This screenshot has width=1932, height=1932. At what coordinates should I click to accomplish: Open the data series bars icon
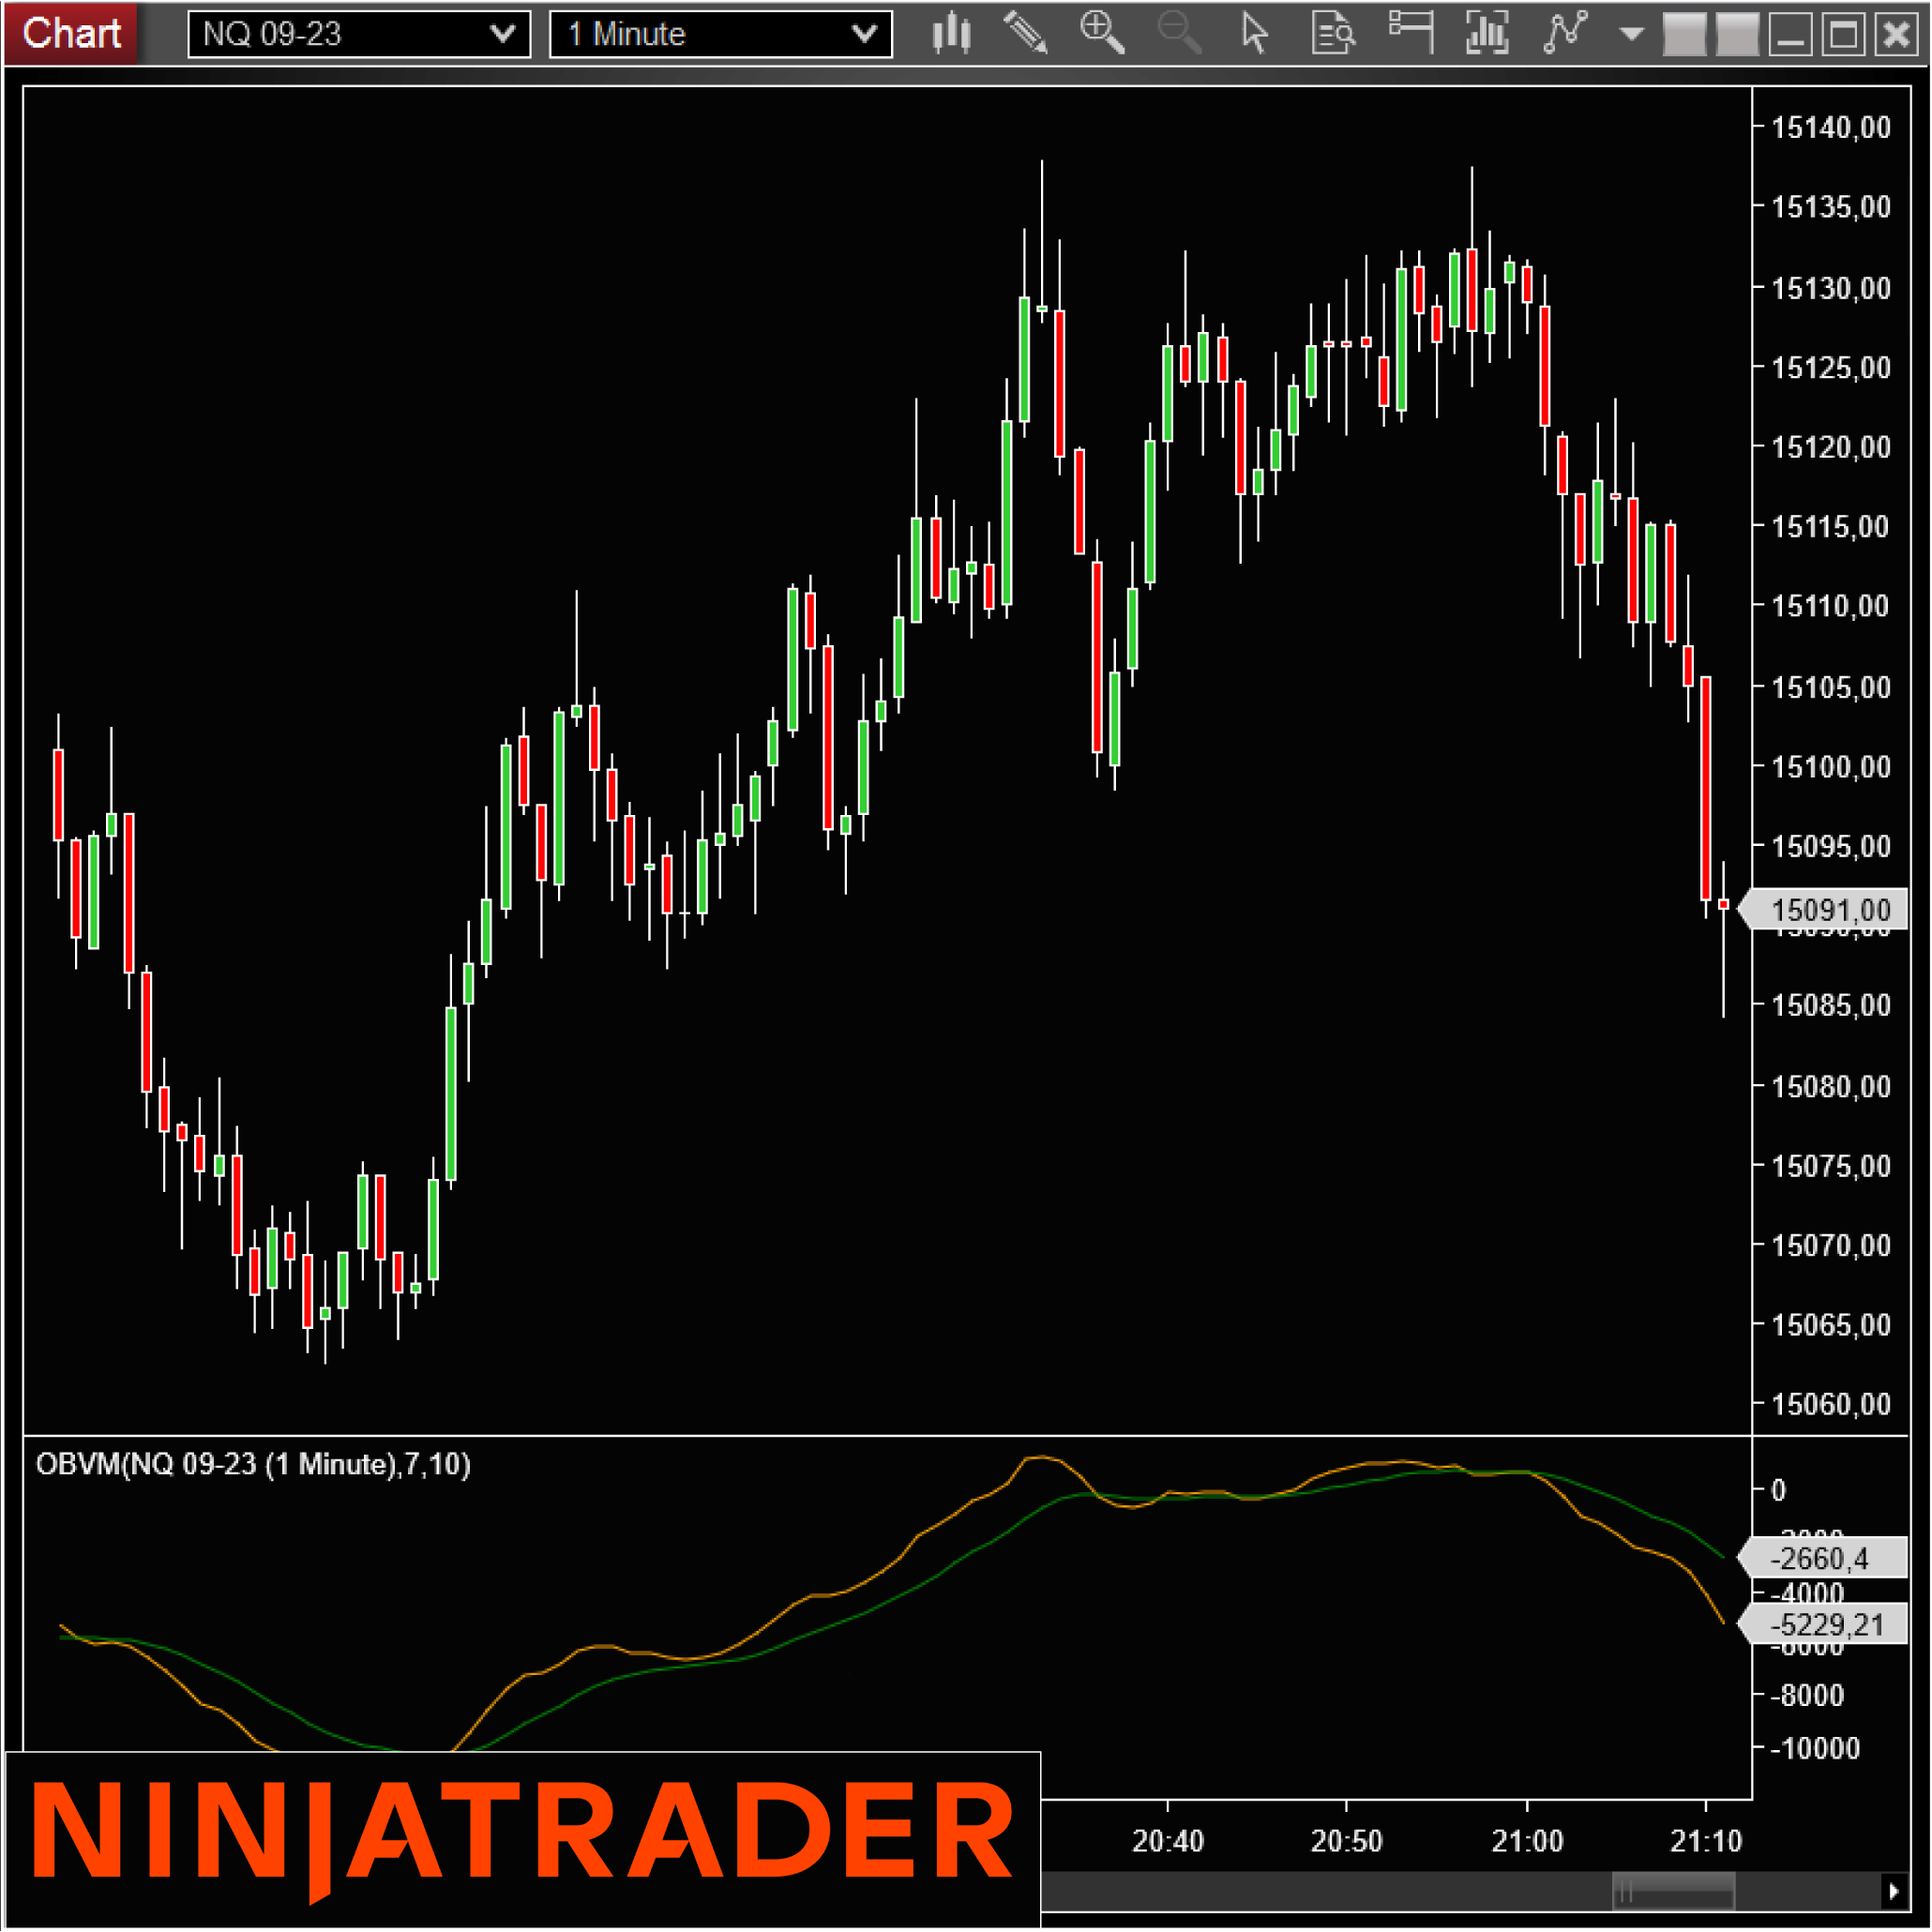pos(1487,34)
